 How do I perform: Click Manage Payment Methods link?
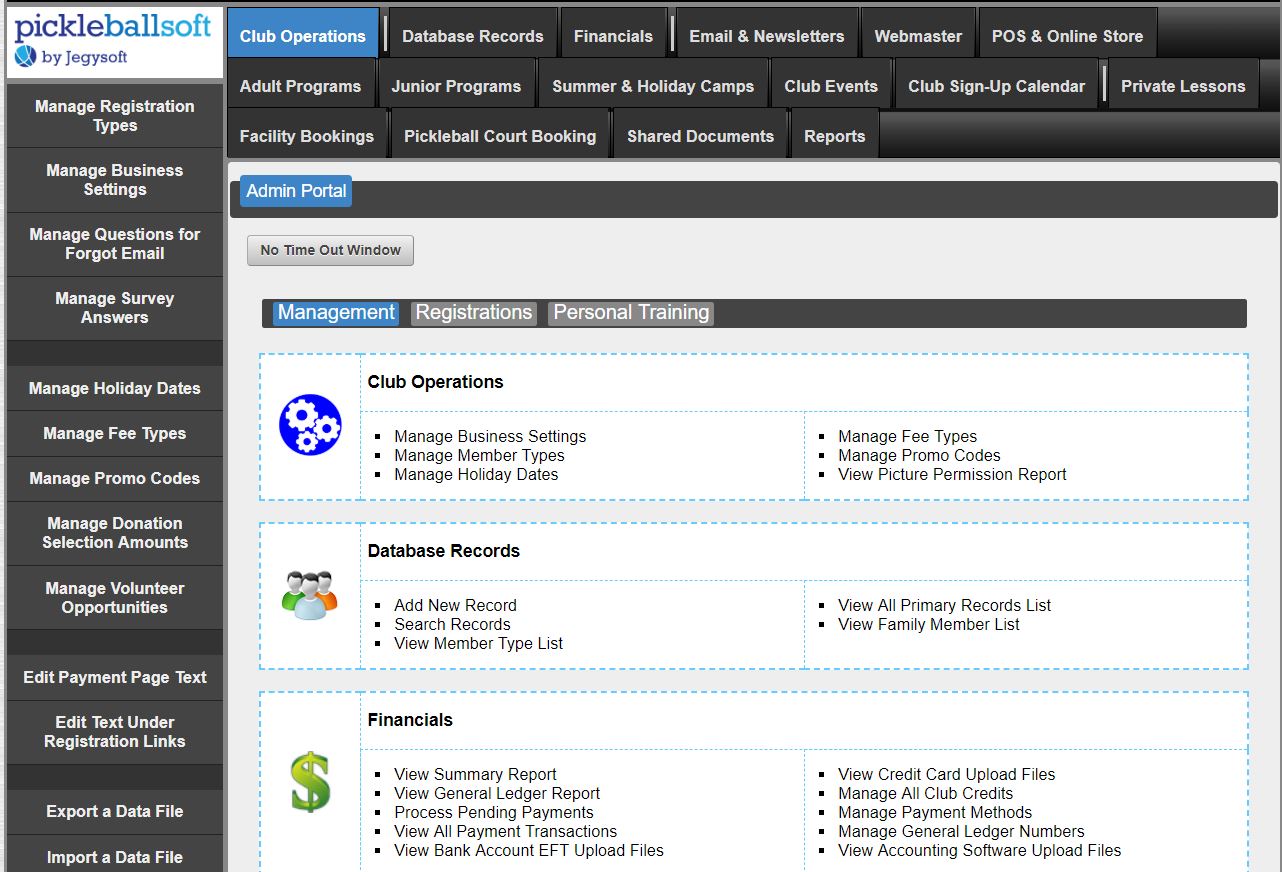pyautogui.click(x=935, y=812)
